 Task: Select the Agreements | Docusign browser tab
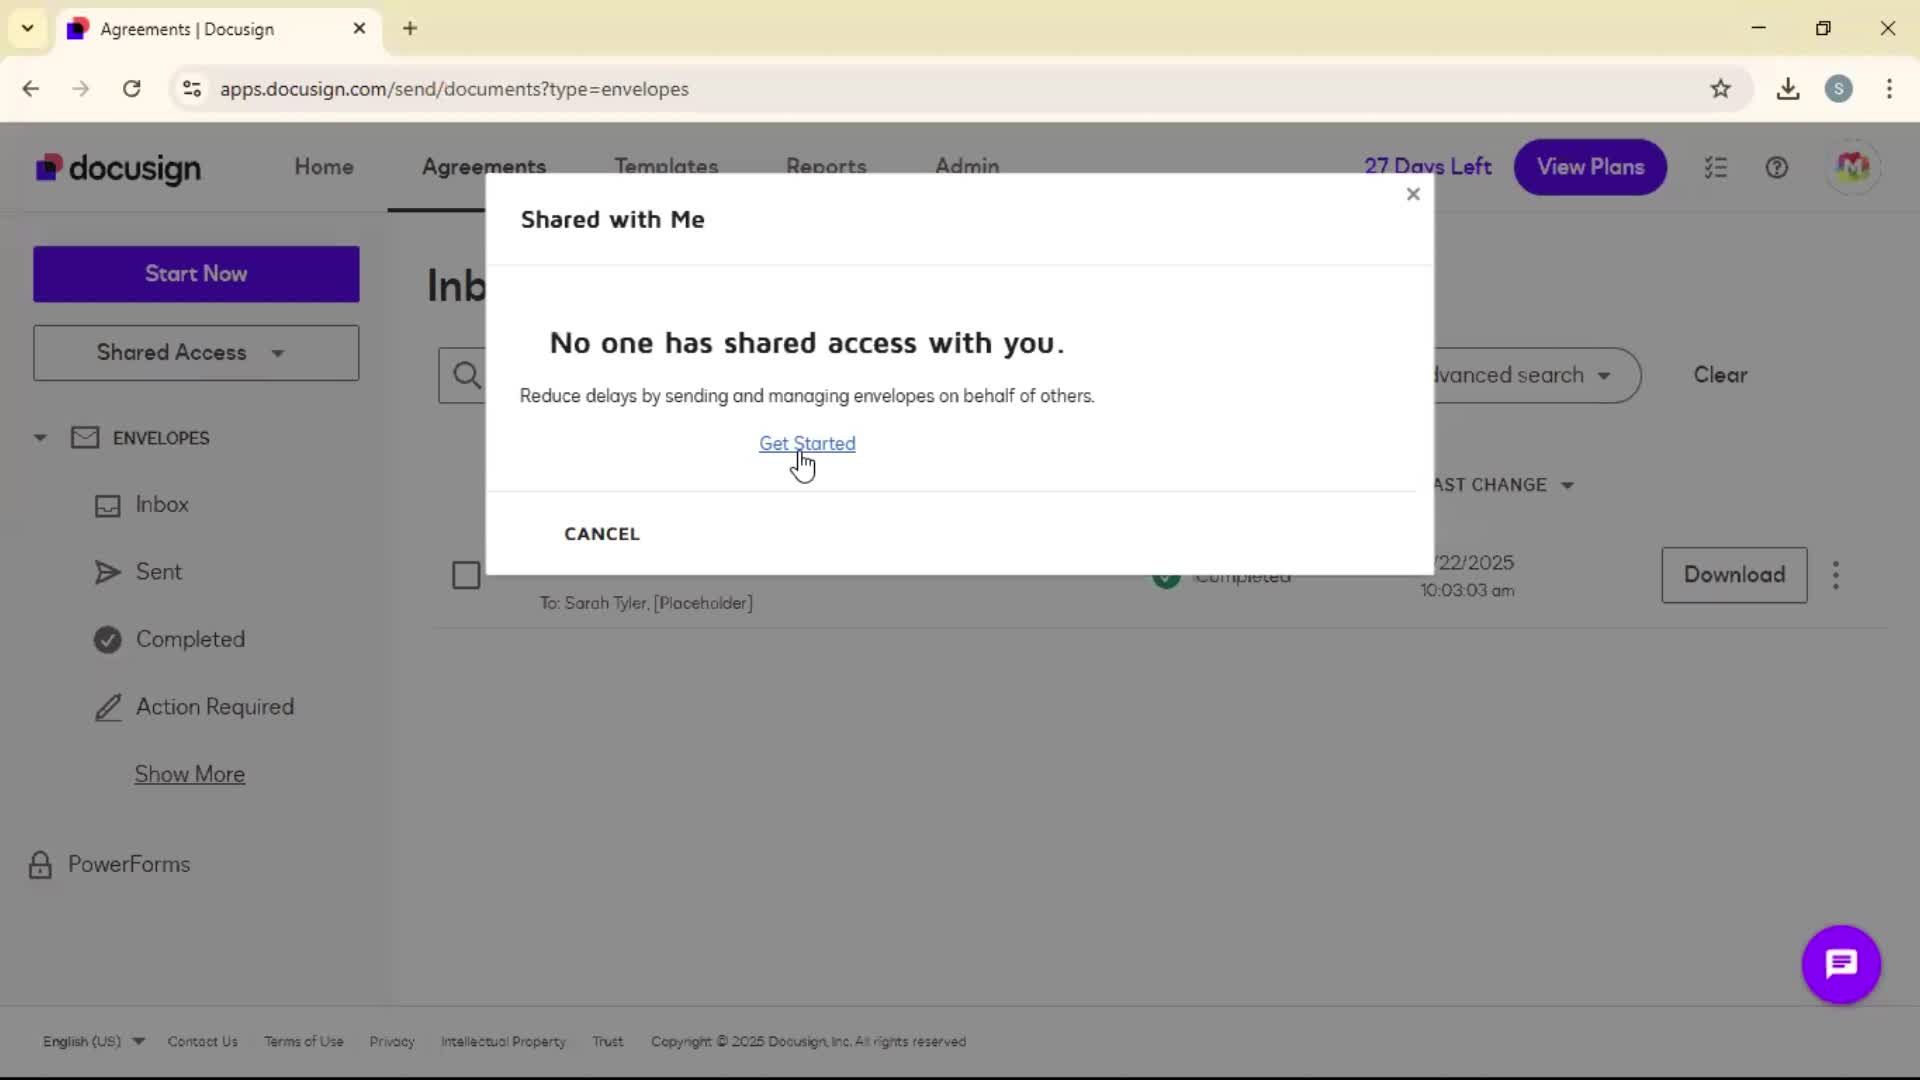tap(217, 29)
